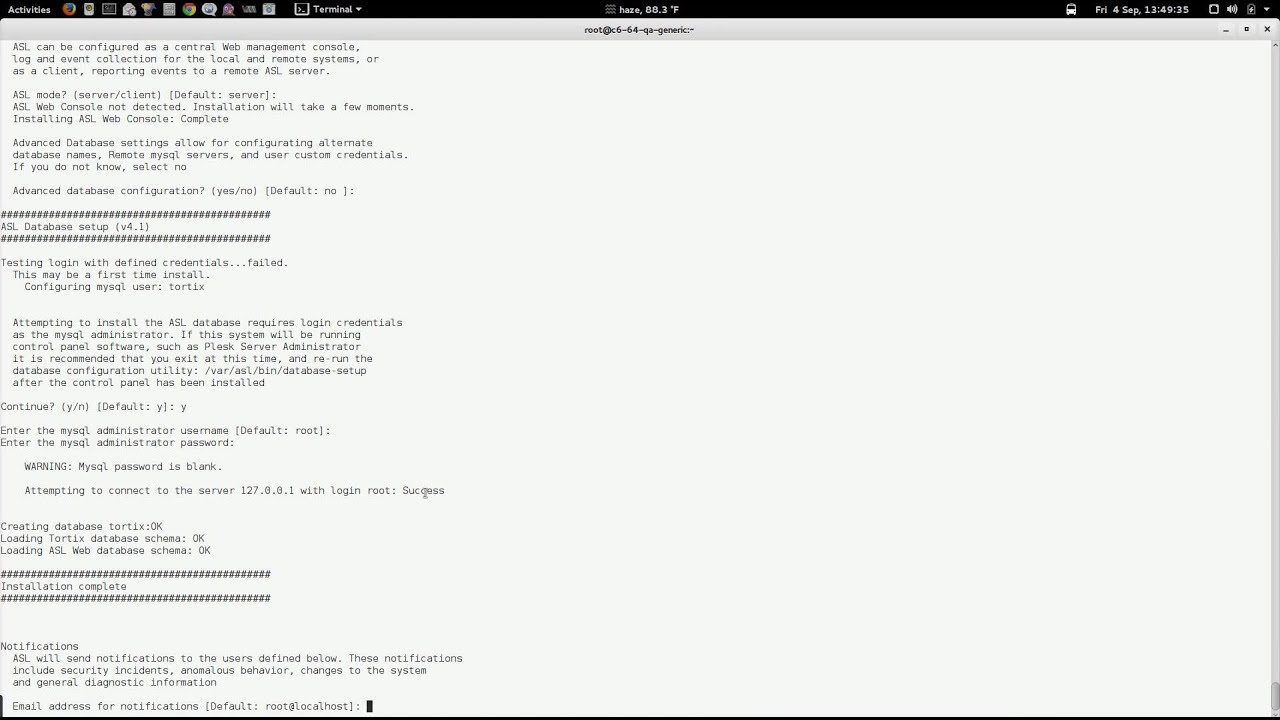This screenshot has height=720, width=1280.
Task: Click 'This may be a first time install.' line
Action: tap(111, 275)
